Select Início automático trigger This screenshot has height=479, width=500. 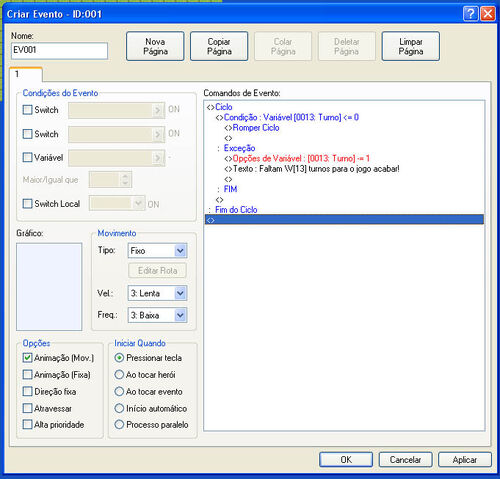tap(119, 408)
